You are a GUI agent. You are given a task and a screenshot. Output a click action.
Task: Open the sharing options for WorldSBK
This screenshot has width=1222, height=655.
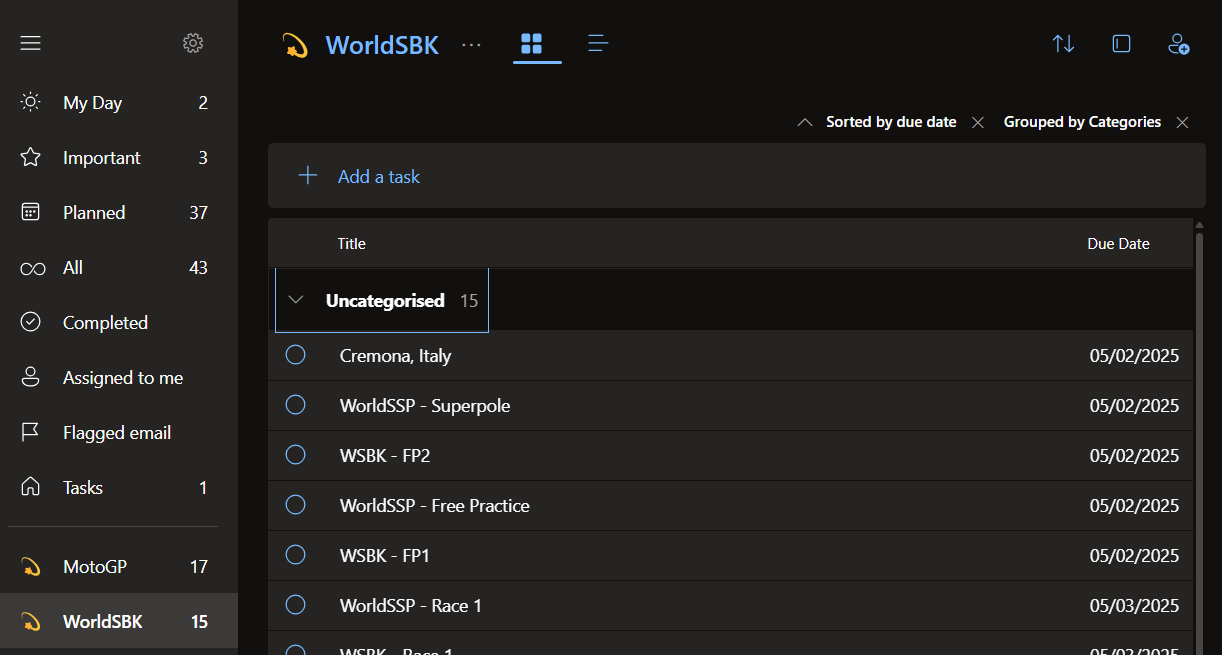[1178, 43]
